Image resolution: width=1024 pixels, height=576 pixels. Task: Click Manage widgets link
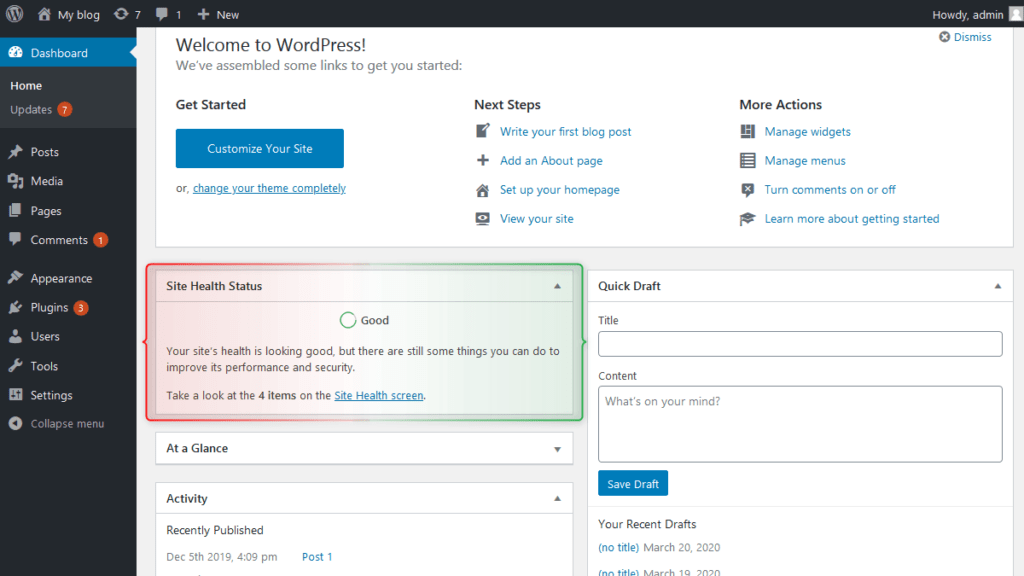[808, 131]
